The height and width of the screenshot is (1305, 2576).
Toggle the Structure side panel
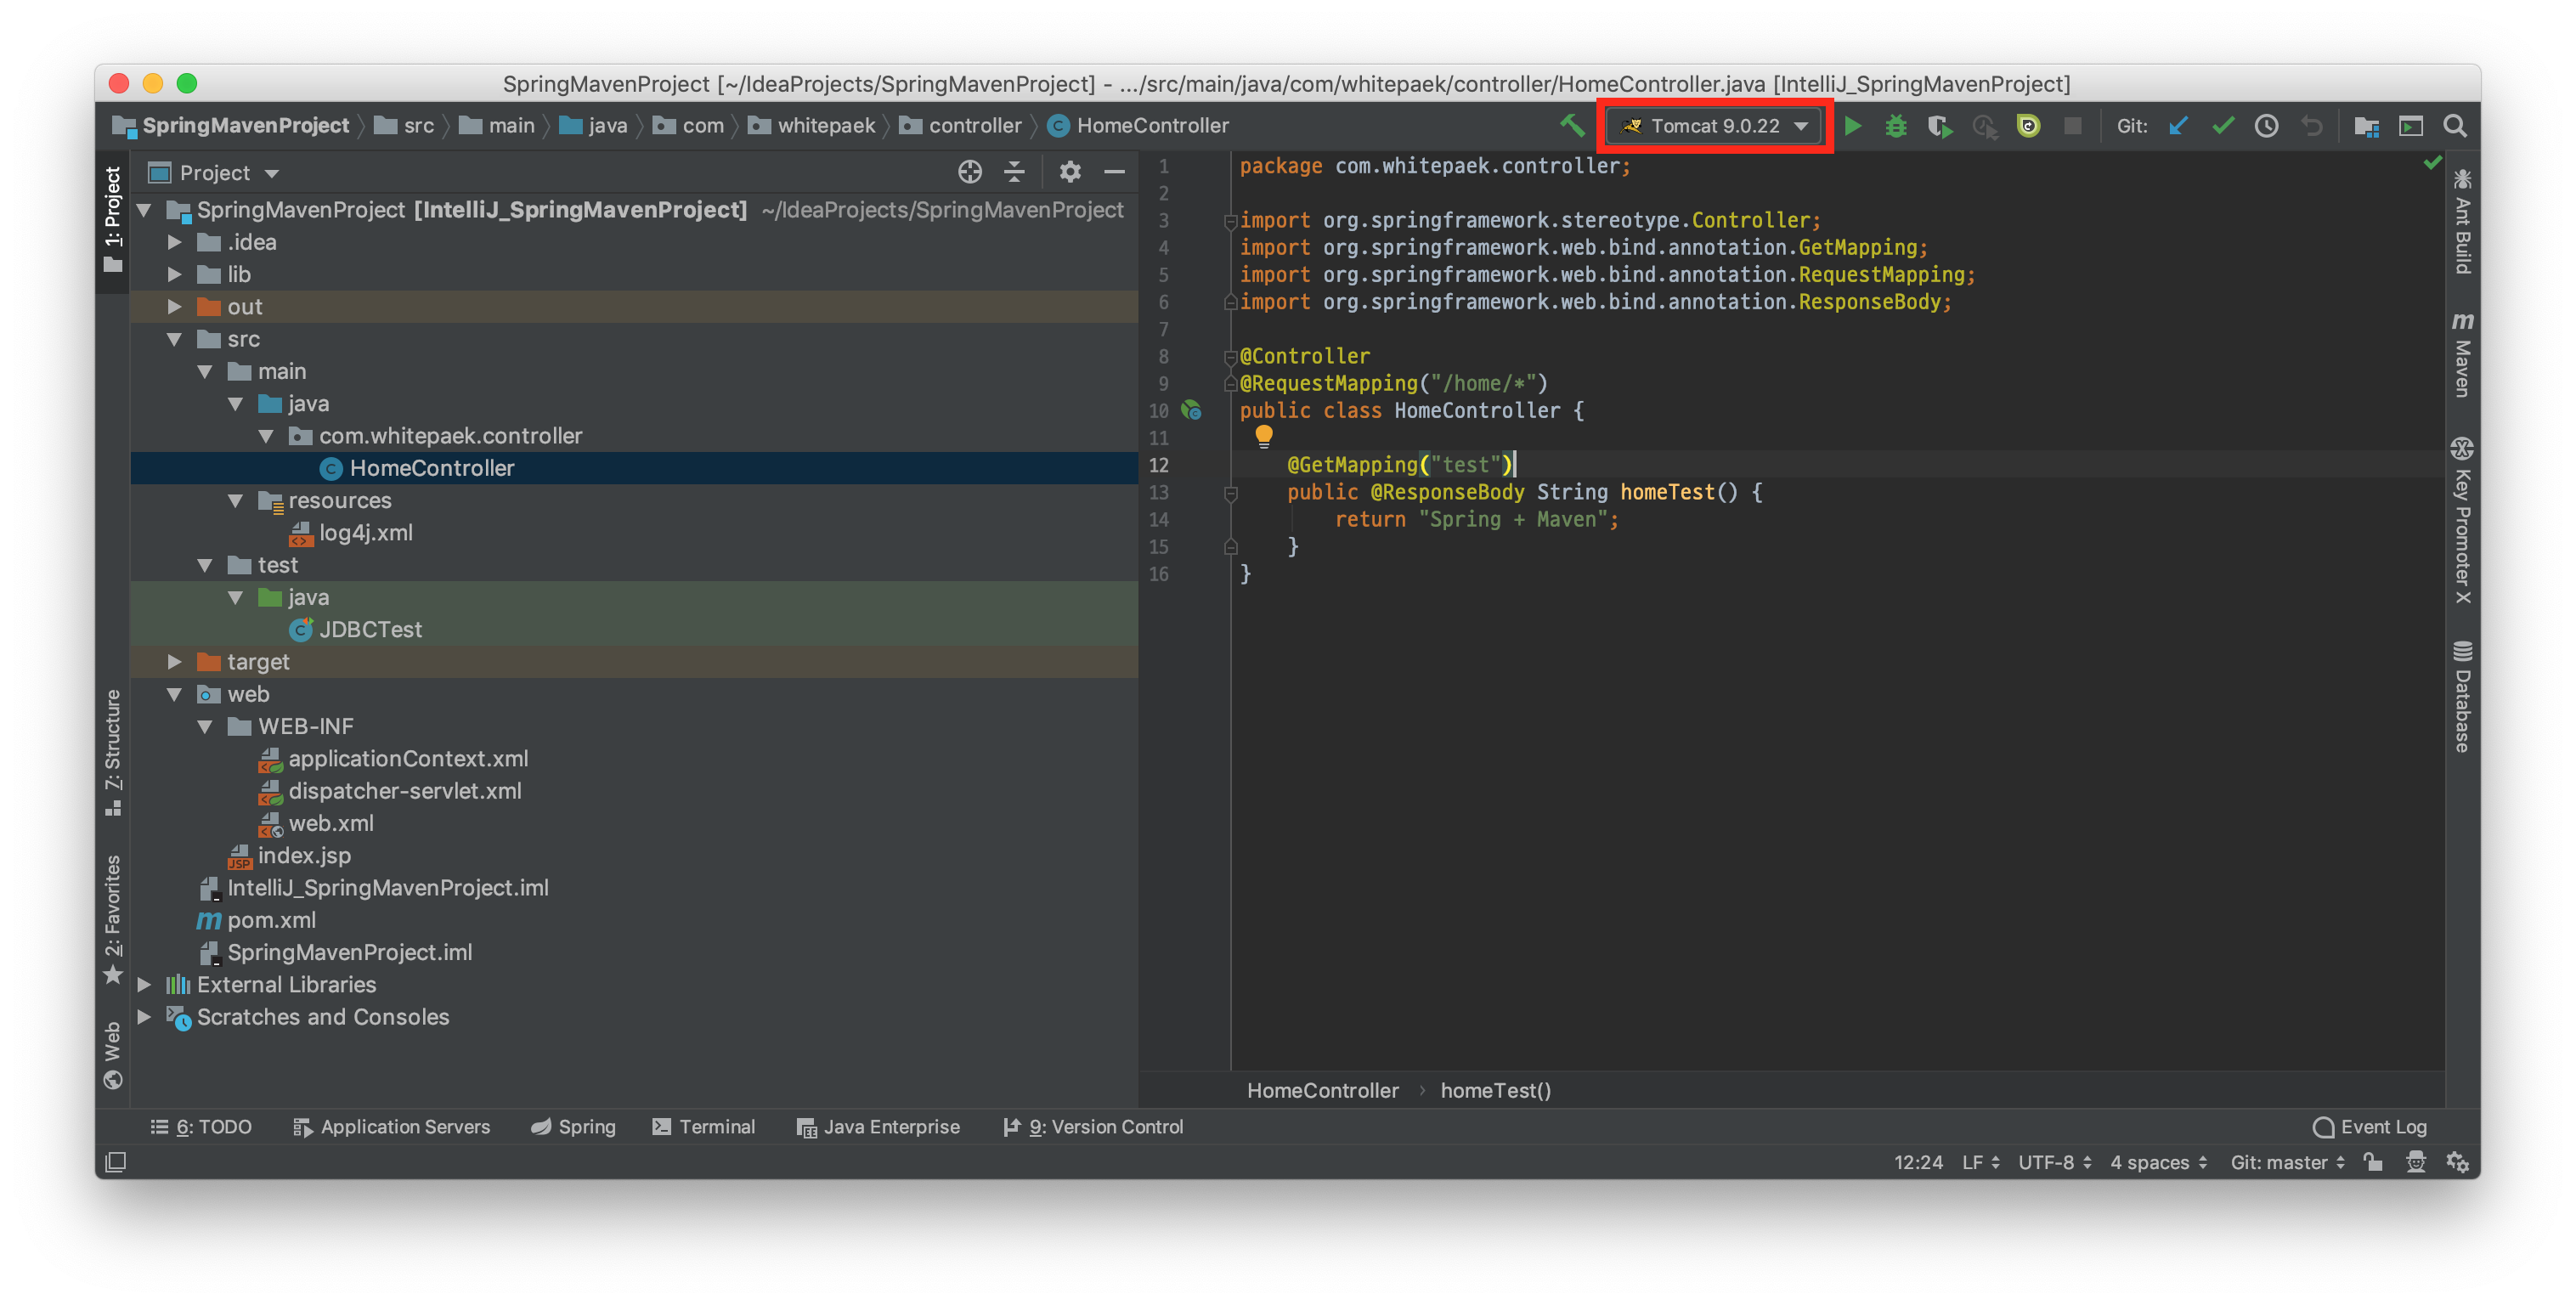[113, 751]
